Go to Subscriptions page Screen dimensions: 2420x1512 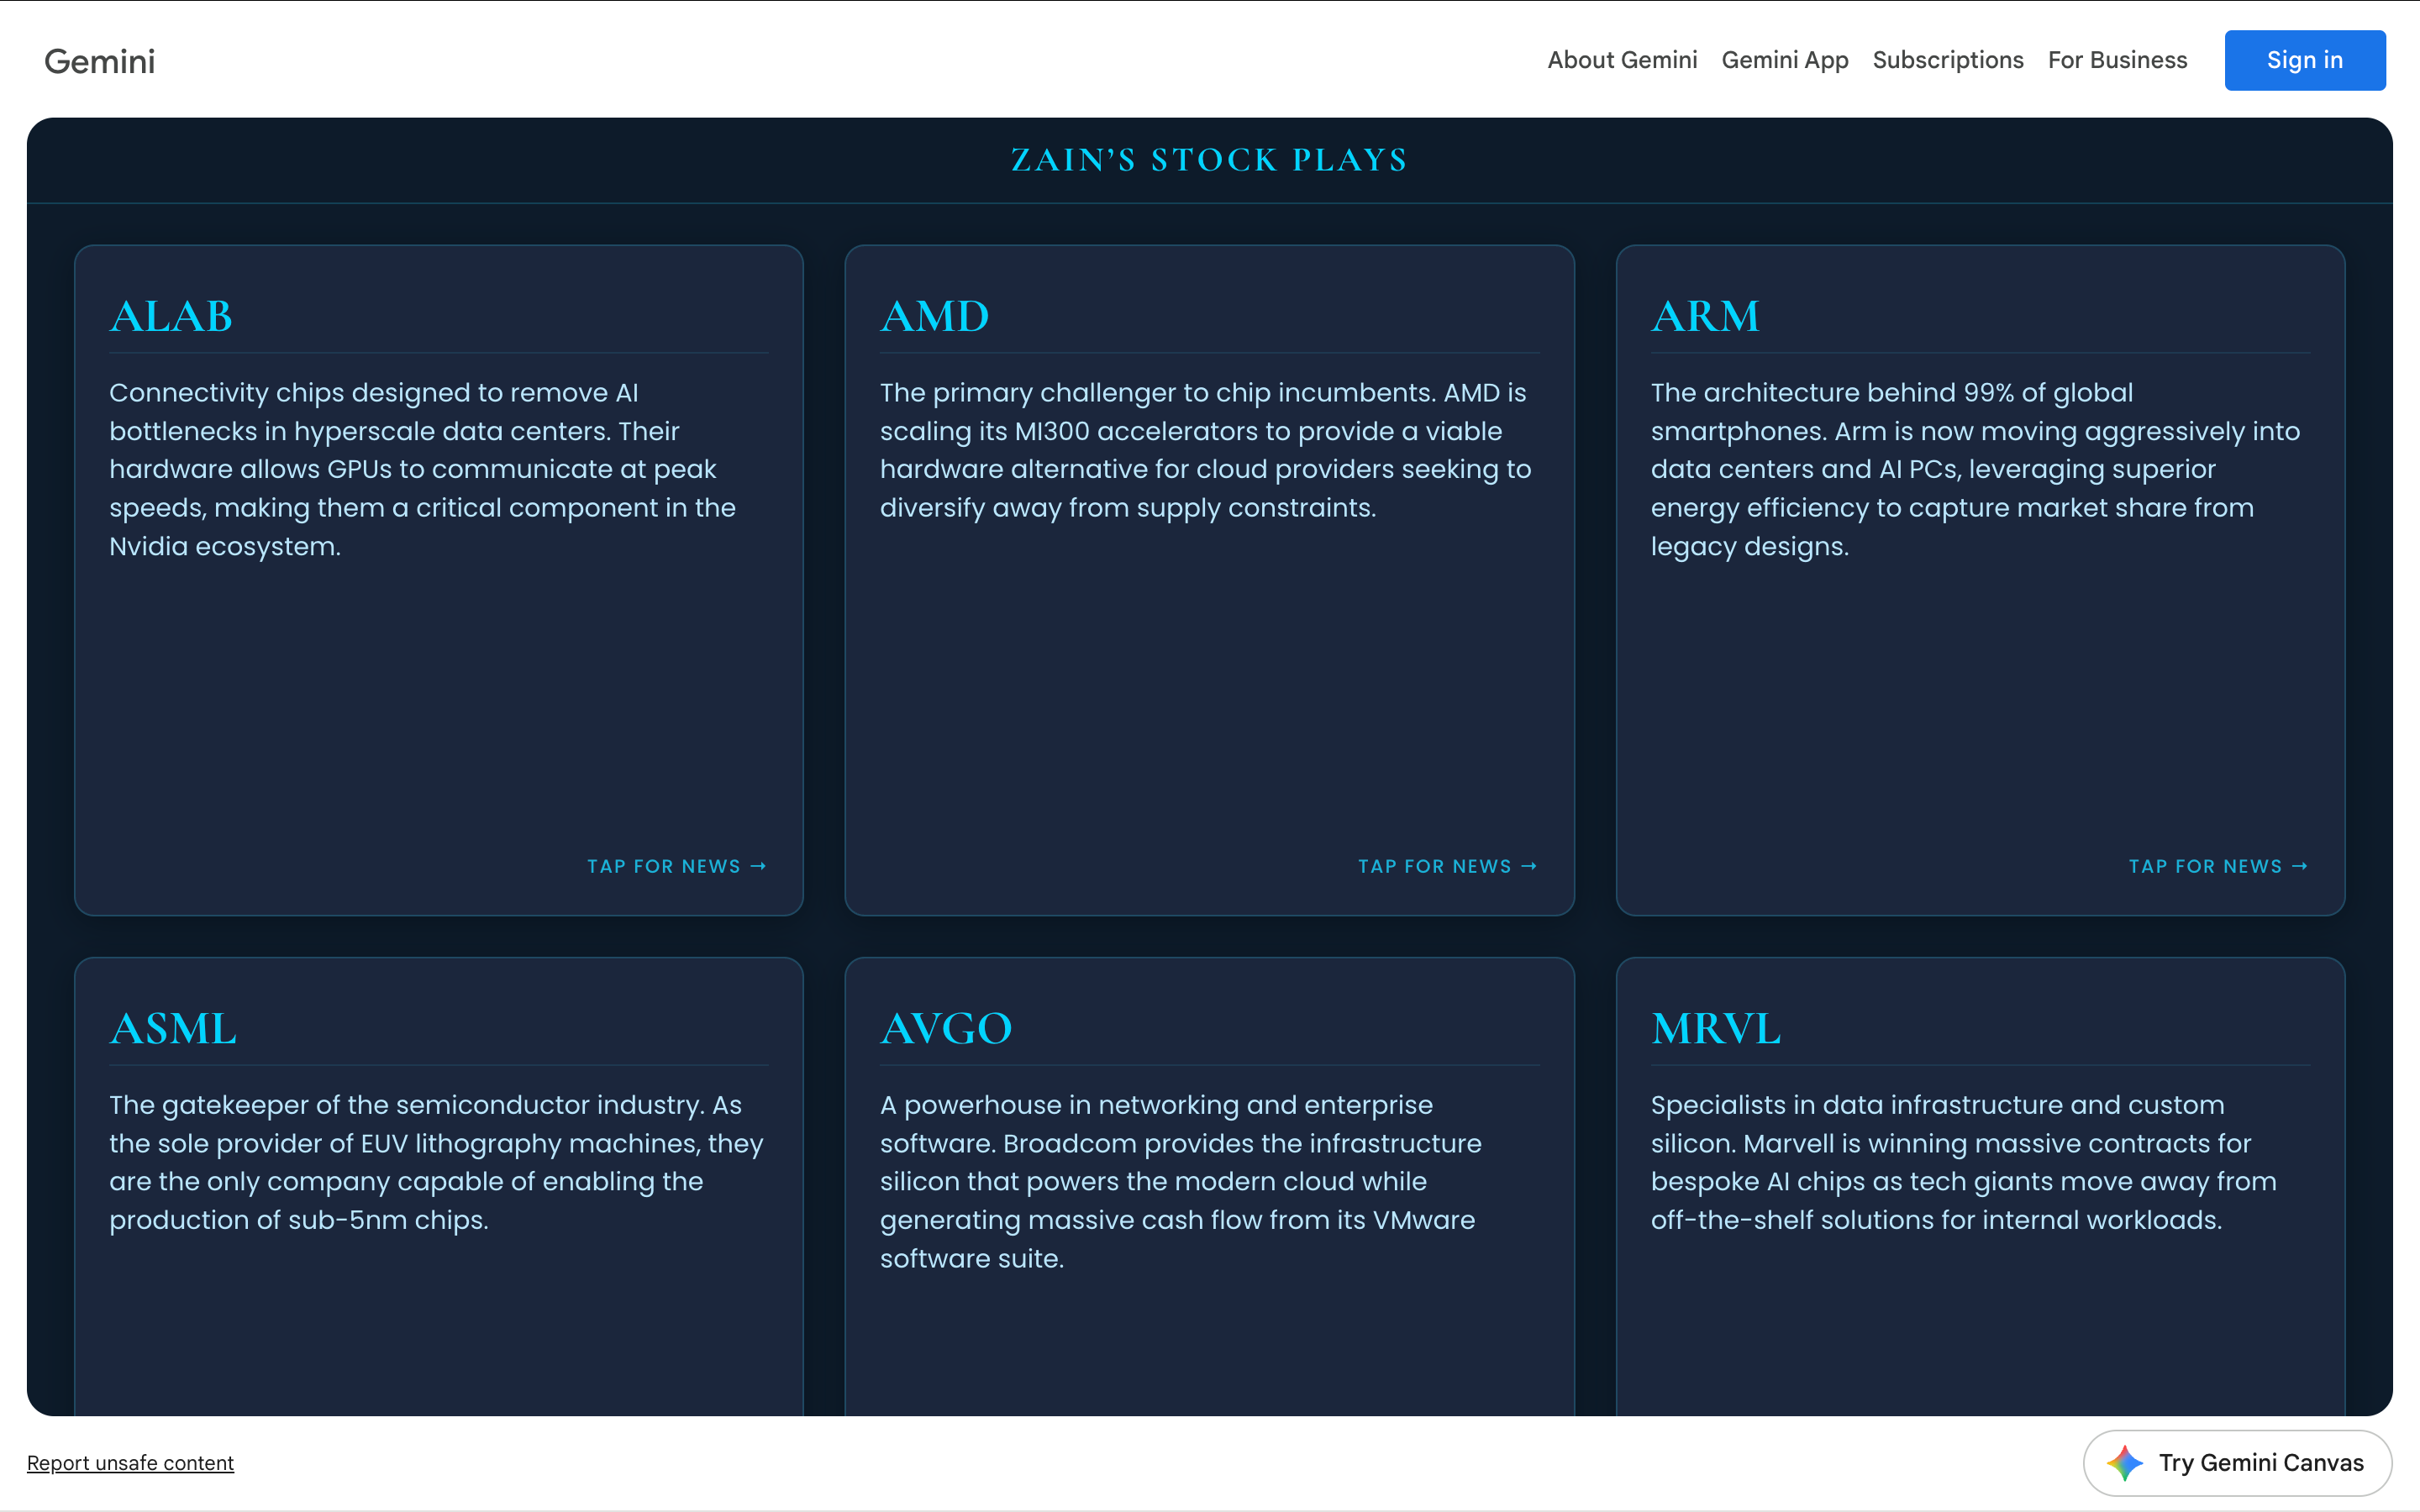pyautogui.click(x=1947, y=60)
